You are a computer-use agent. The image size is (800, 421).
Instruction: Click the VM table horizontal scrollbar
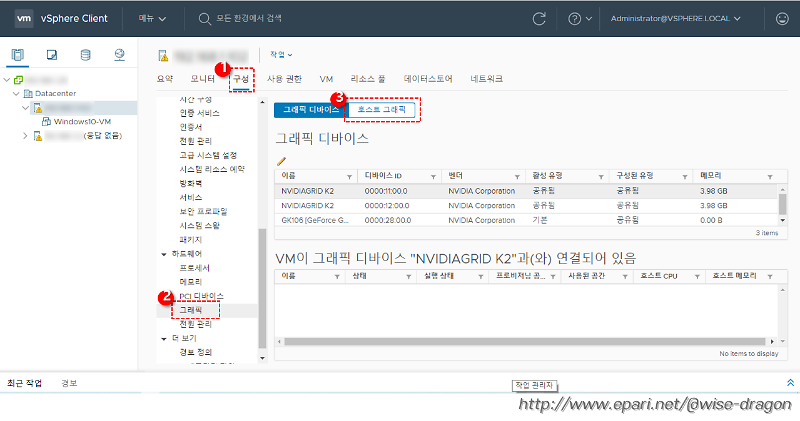524,341
